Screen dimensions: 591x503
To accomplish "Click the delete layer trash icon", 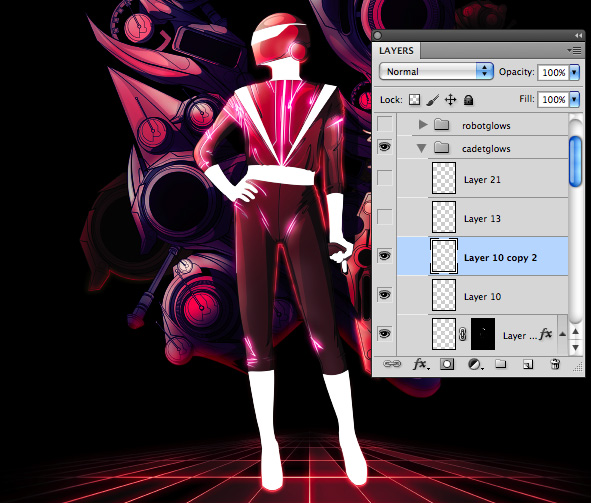I will pos(555,364).
